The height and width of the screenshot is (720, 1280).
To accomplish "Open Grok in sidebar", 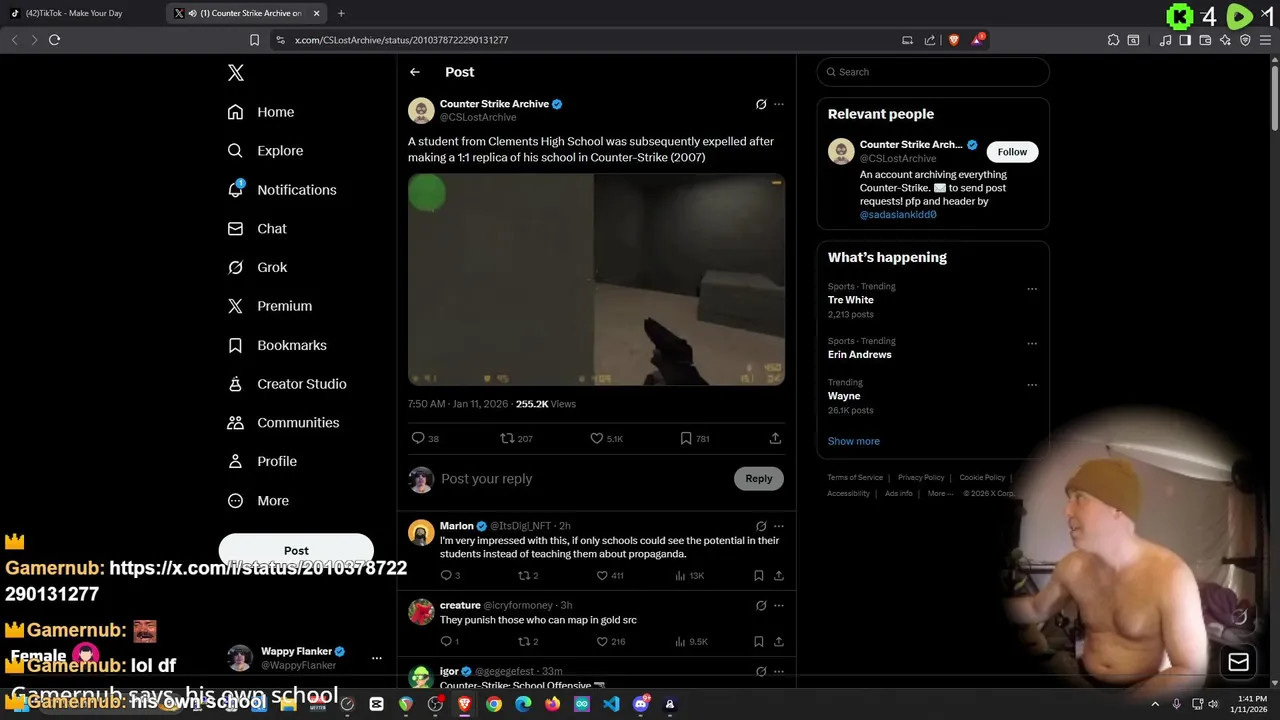I will click(x=257, y=268).
